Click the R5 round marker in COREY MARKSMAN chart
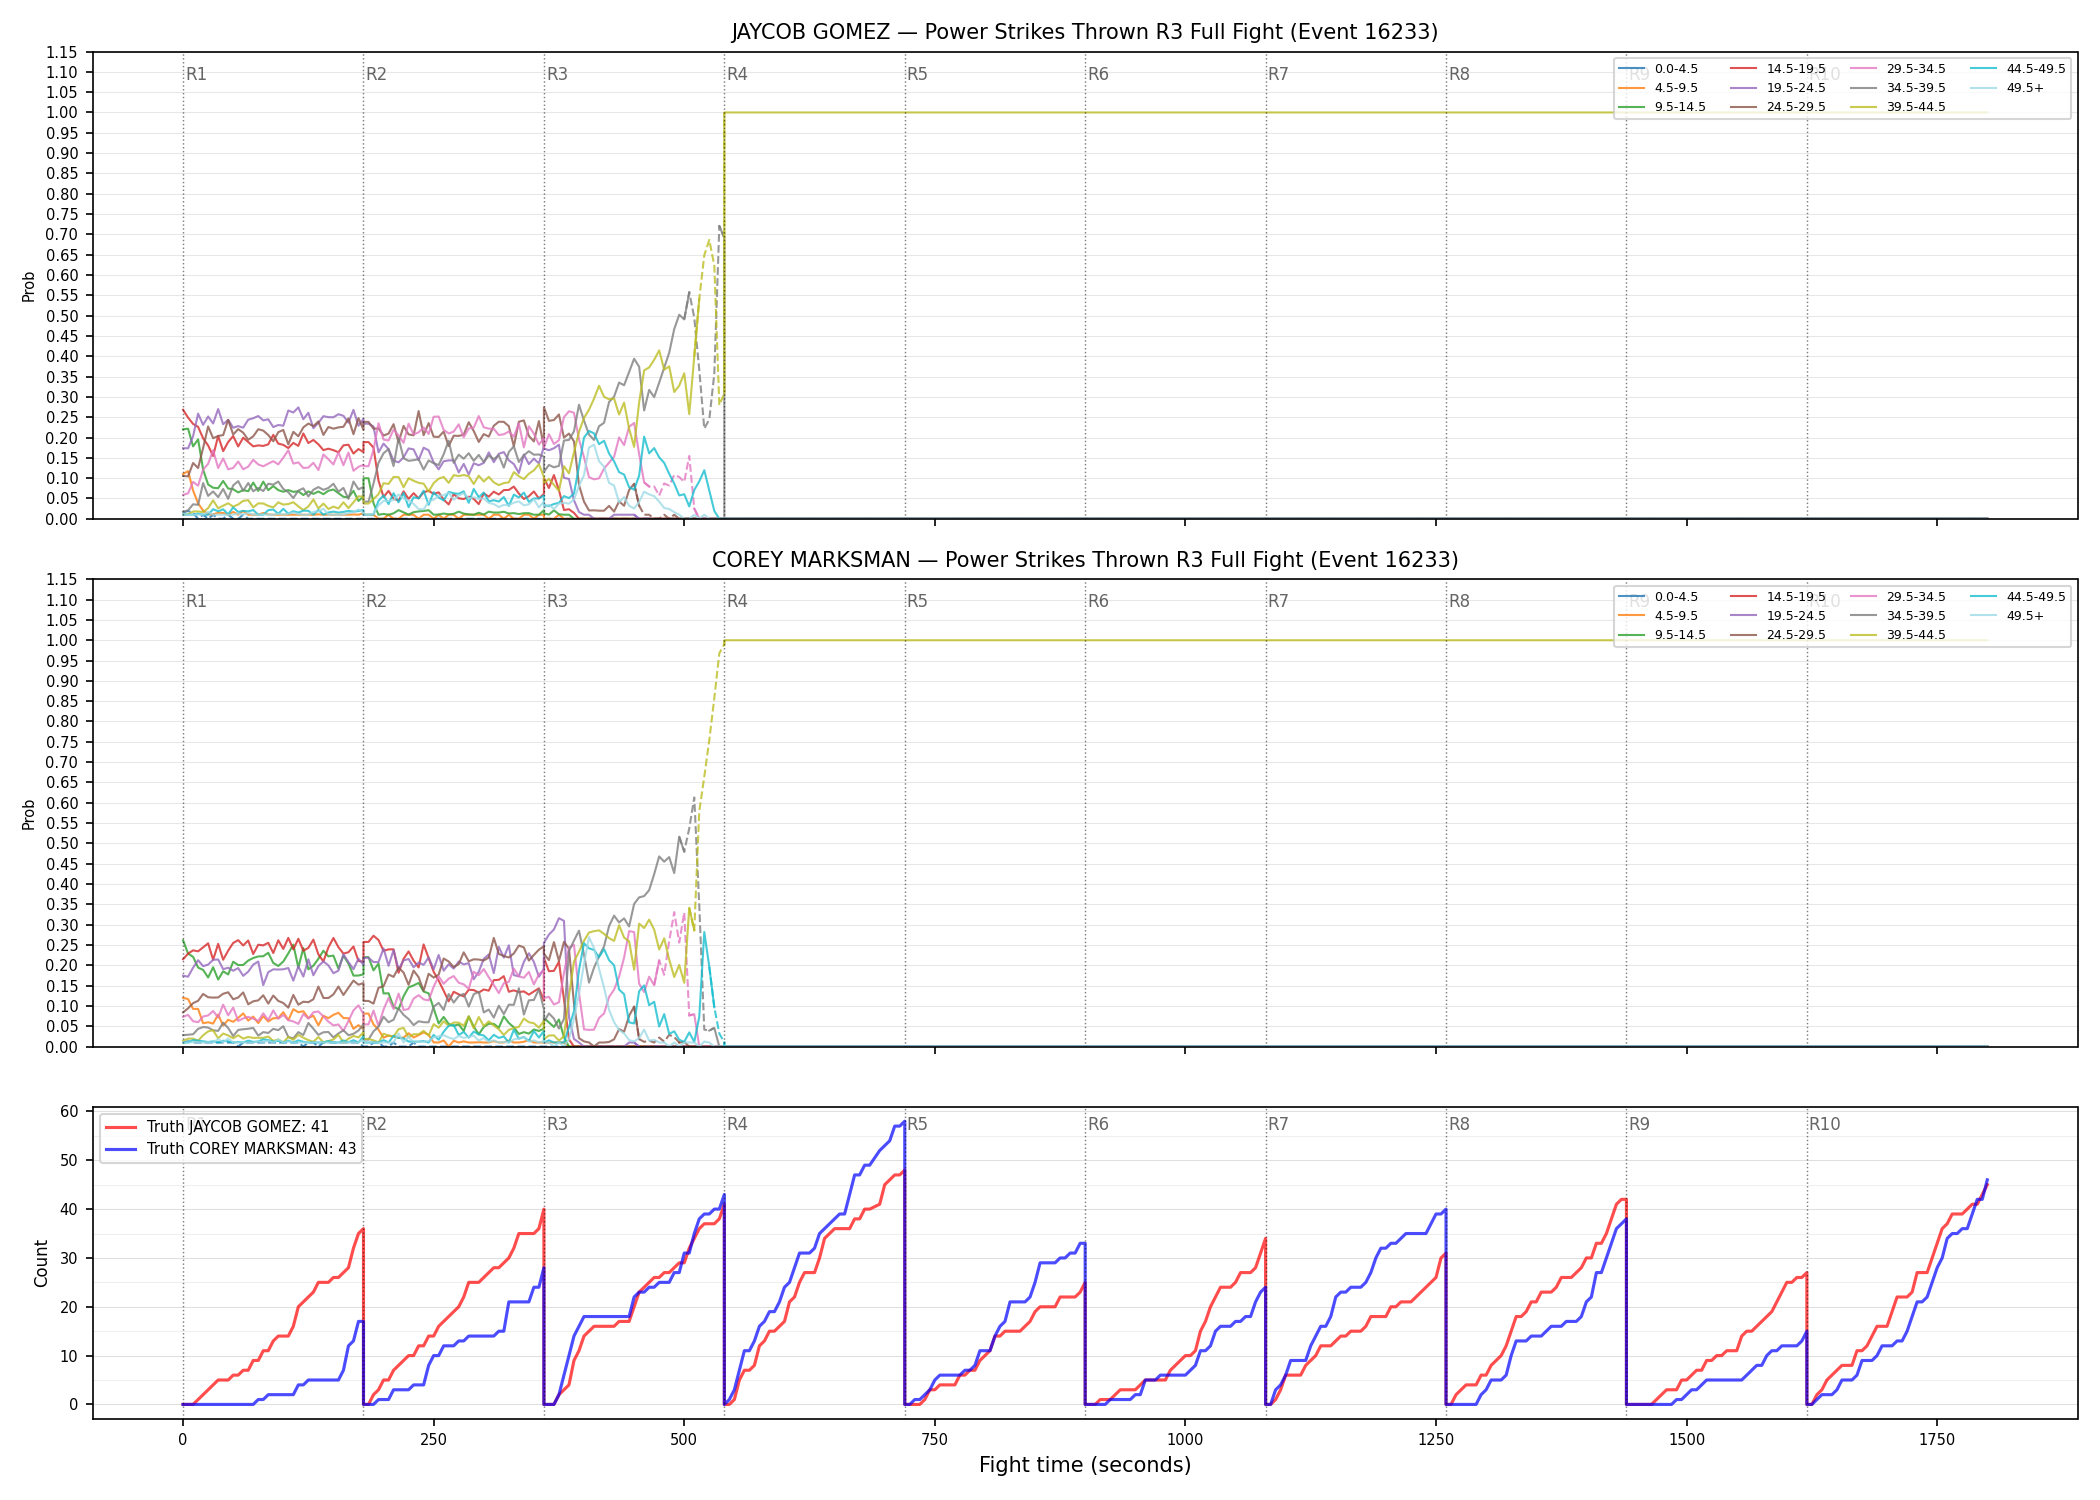This screenshot has width=2100, height=1500. 917,601
